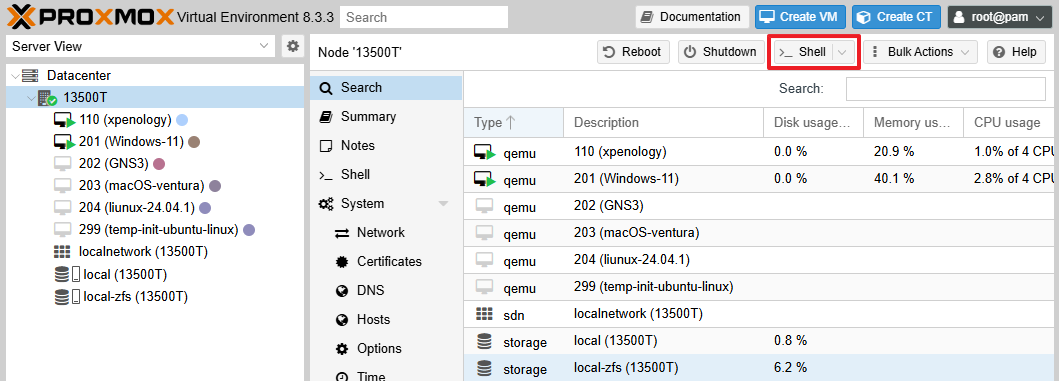
Task: Open the Notes panel
Action: click(x=386, y=146)
